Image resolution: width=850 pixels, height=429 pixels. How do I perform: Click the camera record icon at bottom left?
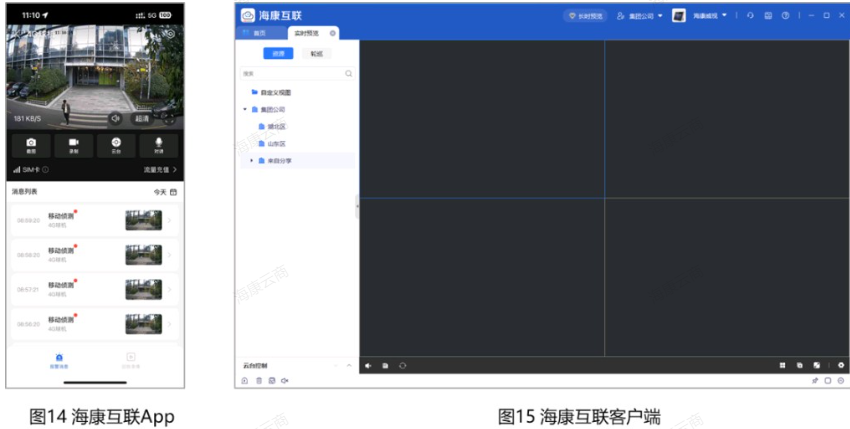tap(285, 381)
